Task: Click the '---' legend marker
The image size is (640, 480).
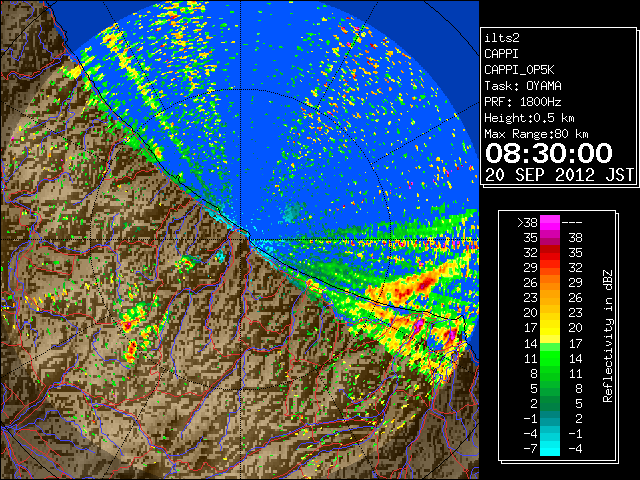Action: pos(572,222)
